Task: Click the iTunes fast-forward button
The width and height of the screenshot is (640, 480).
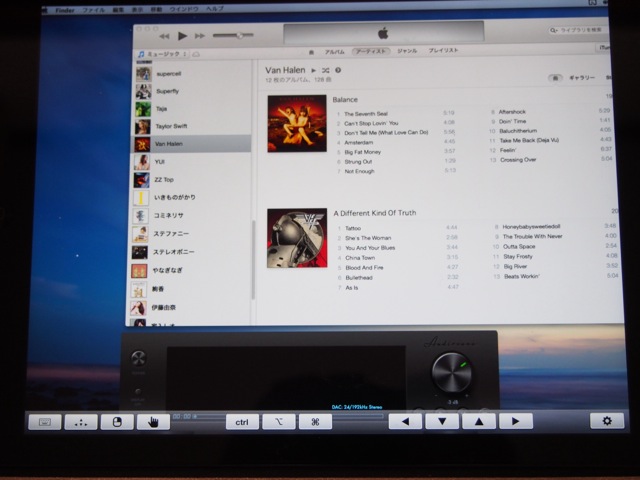Action: pos(200,36)
